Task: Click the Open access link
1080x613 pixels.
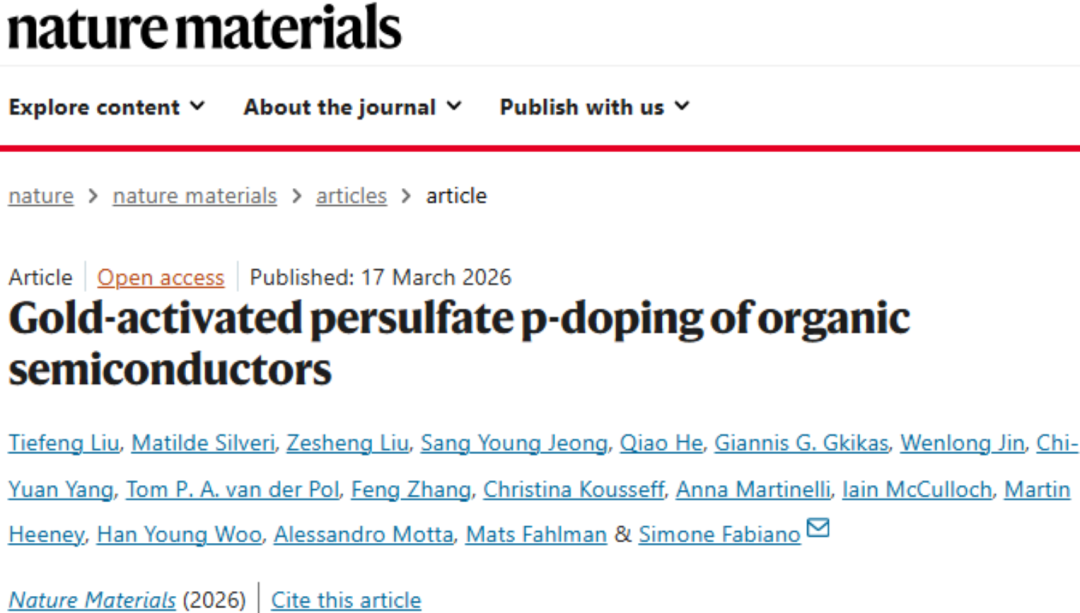Action: point(160,277)
